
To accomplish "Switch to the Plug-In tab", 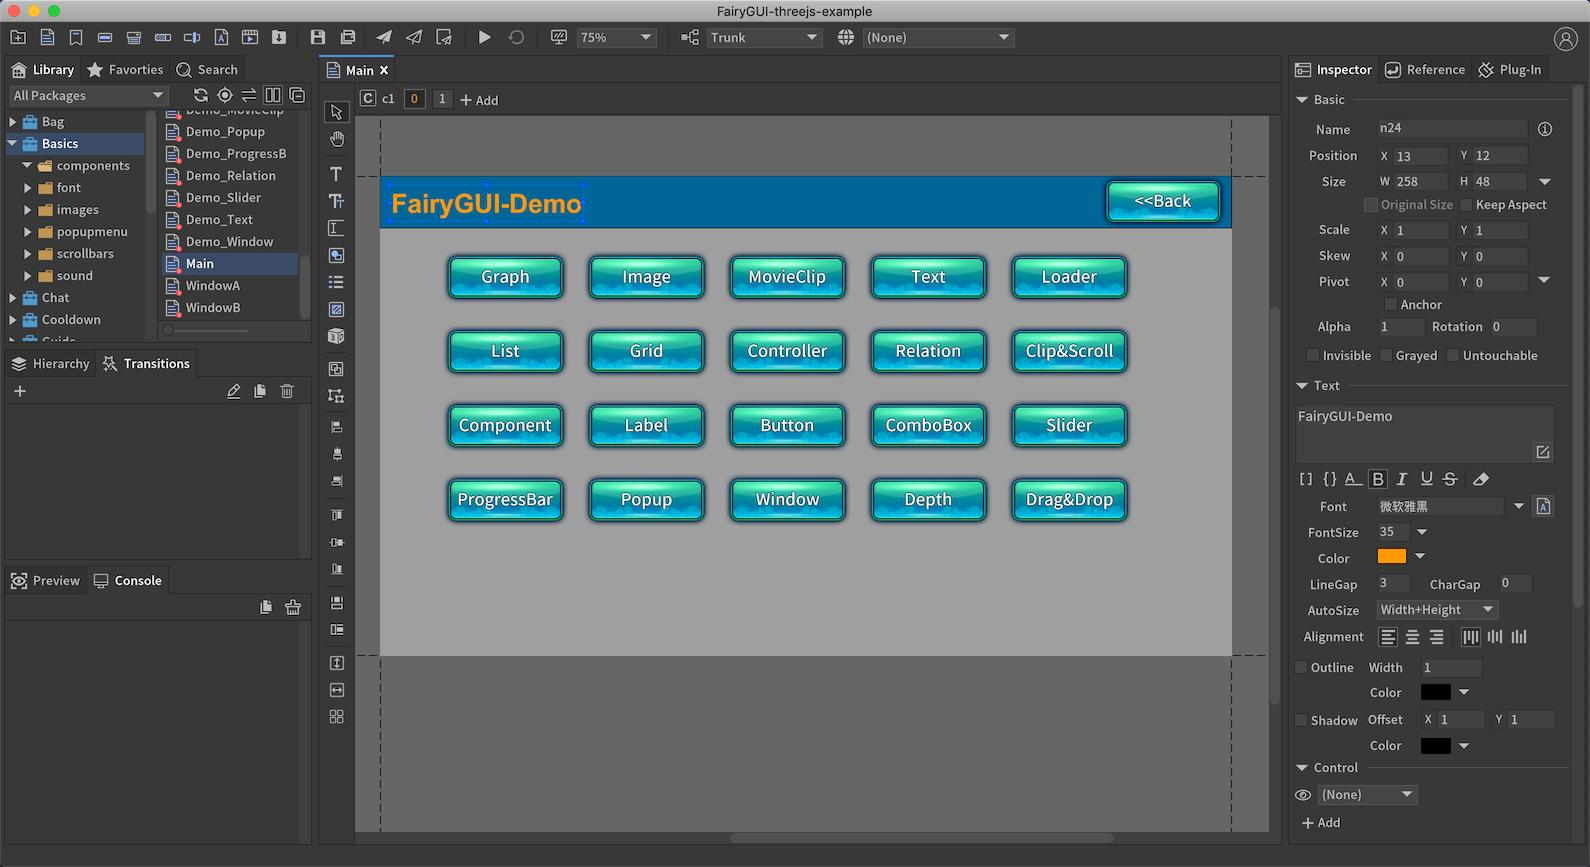I will (x=1510, y=70).
